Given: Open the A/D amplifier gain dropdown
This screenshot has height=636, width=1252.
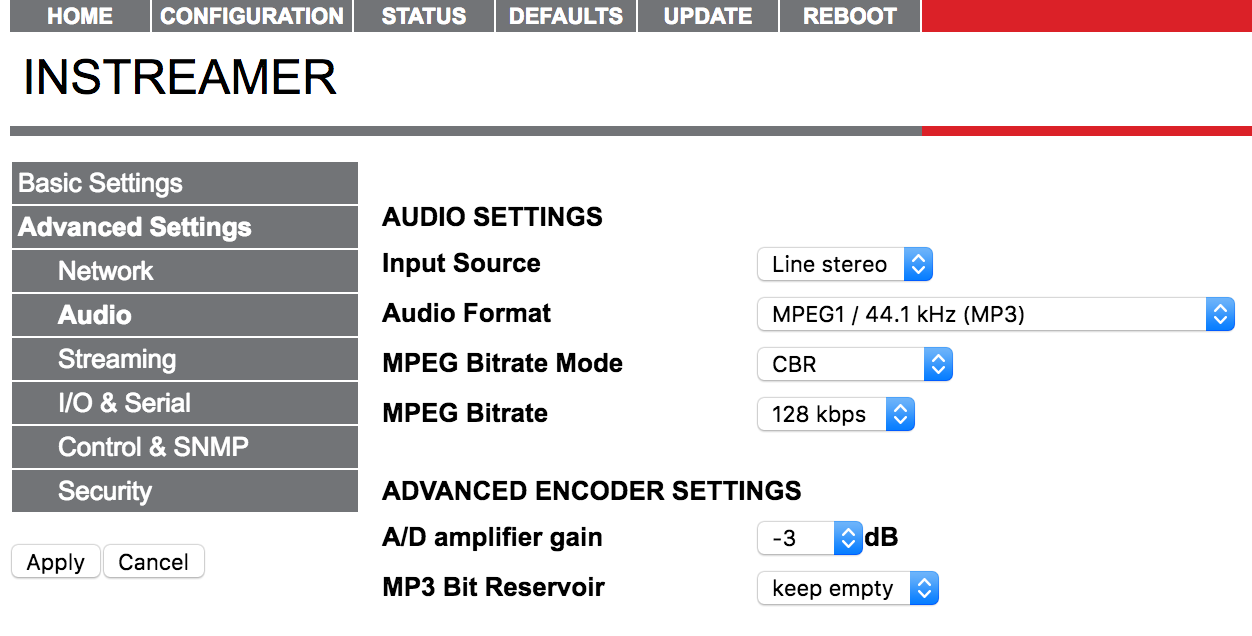Looking at the screenshot, I should tap(810, 538).
